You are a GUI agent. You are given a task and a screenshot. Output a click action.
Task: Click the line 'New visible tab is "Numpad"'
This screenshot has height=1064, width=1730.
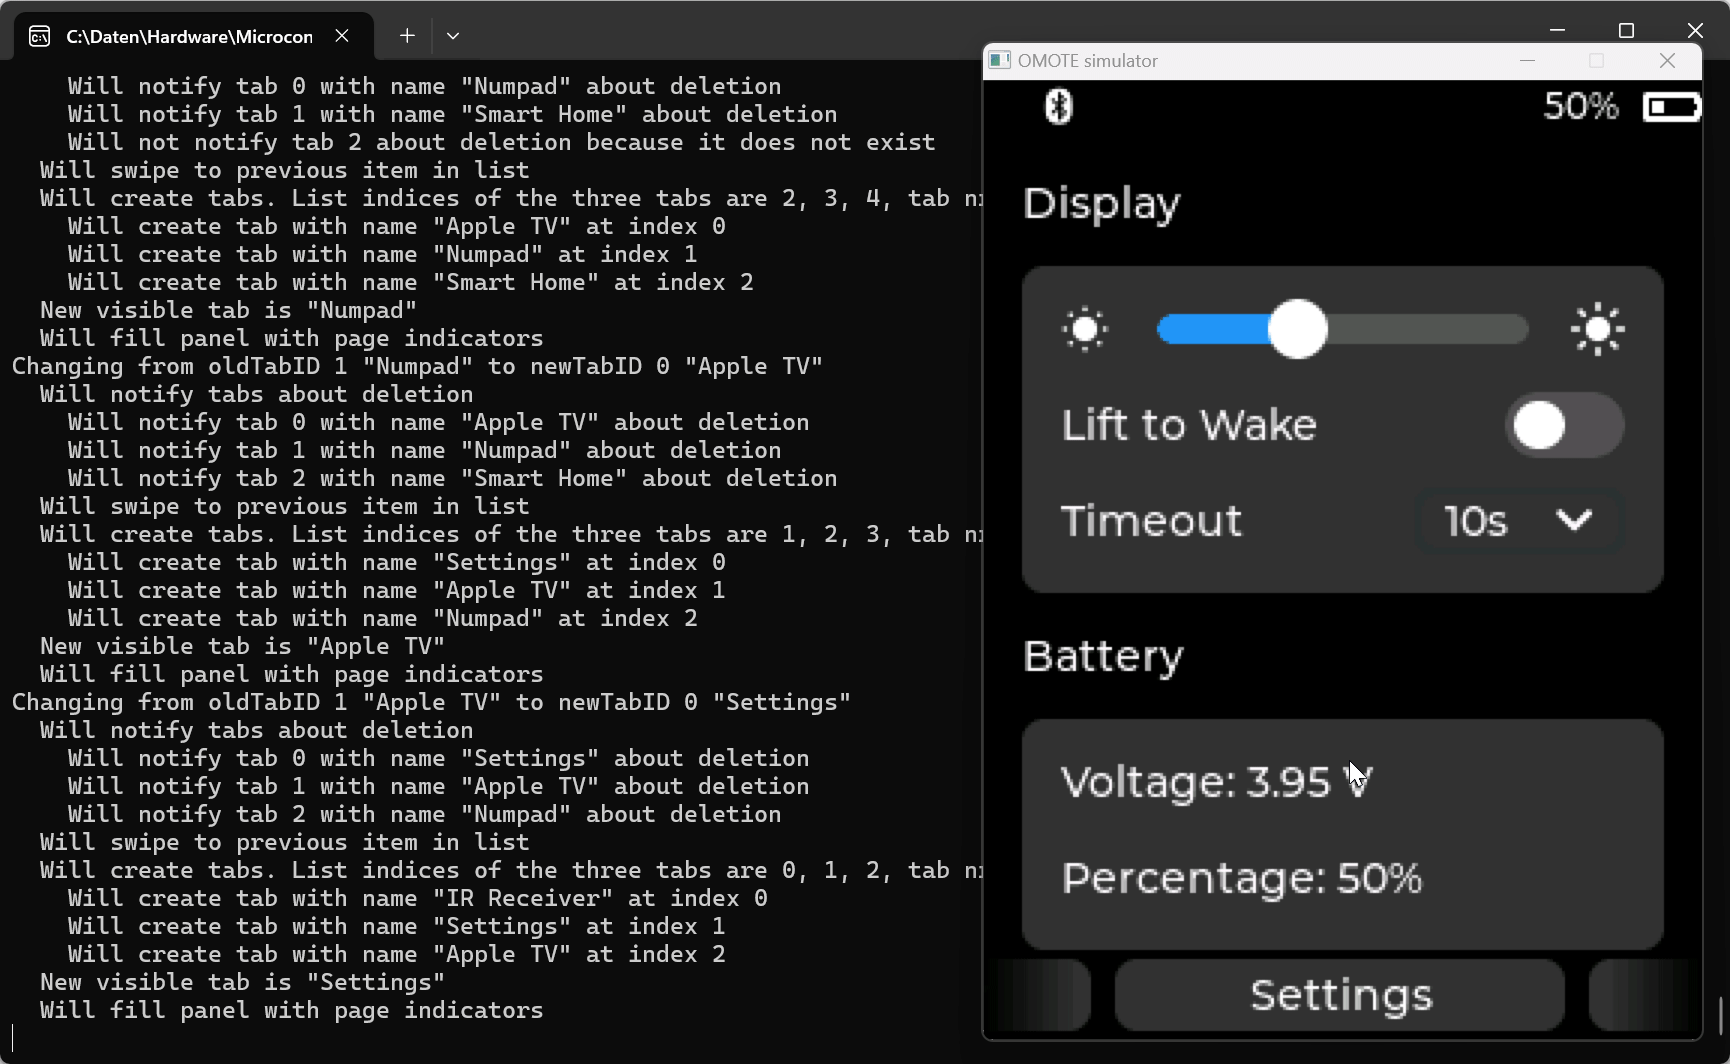228,310
